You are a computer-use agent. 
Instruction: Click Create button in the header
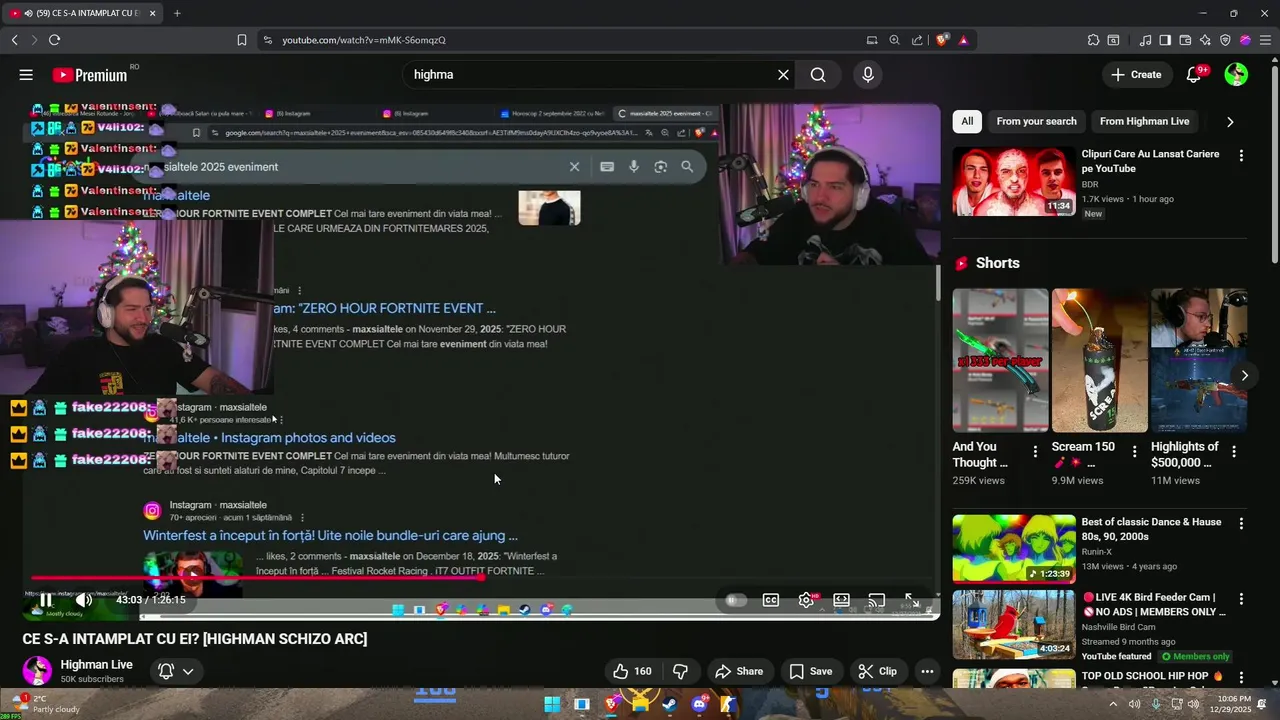click(1136, 75)
